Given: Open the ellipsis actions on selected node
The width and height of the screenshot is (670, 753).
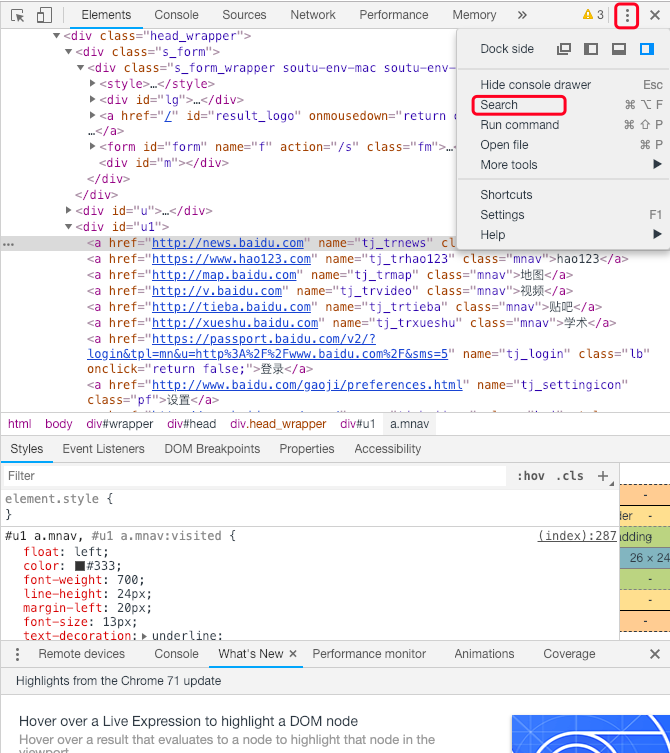Looking at the screenshot, I should point(8,244).
